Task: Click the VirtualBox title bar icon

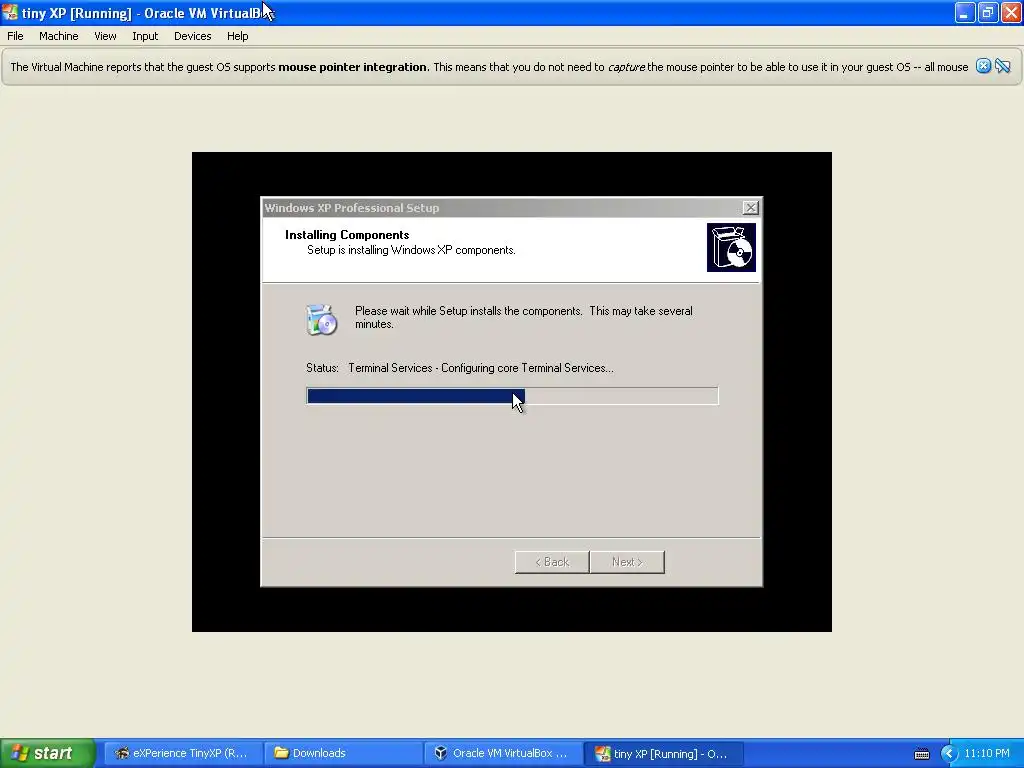Action: [x=10, y=12]
